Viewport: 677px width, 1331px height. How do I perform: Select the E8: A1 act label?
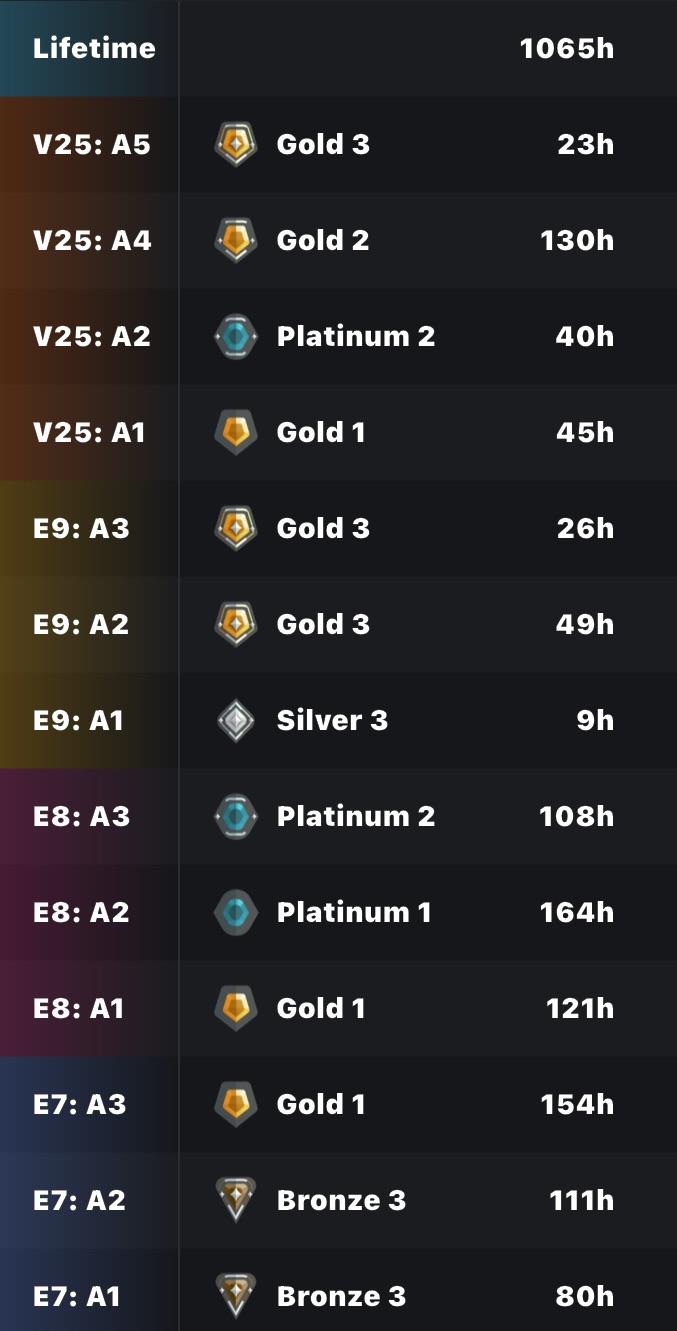point(79,1008)
